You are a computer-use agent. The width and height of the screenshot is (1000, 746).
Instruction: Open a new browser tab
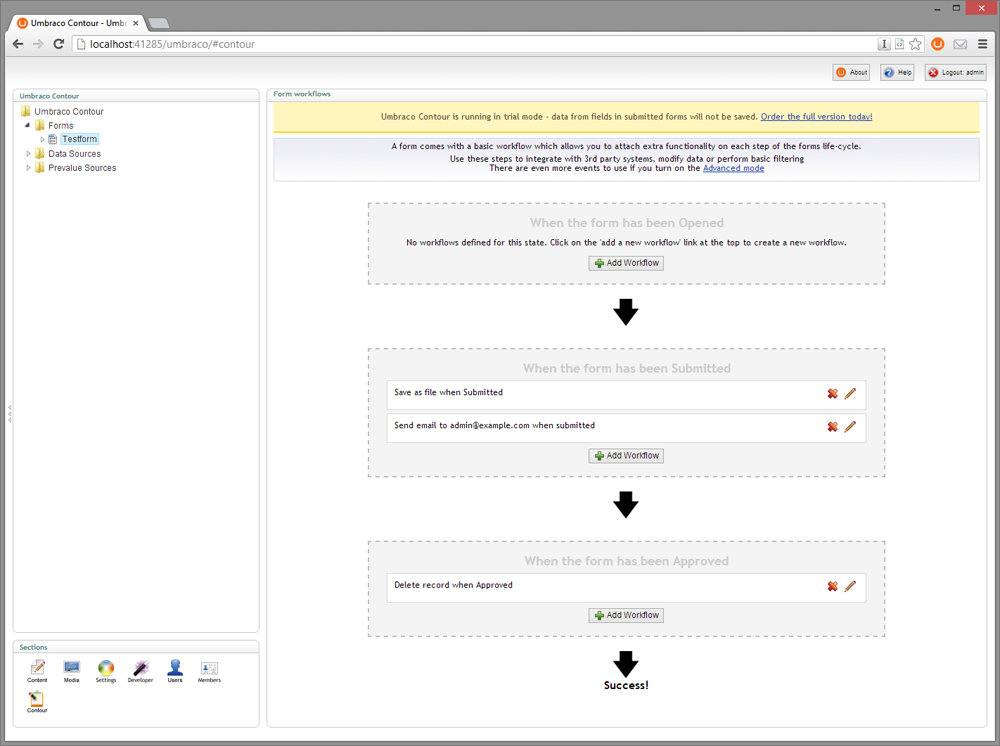coord(159,24)
